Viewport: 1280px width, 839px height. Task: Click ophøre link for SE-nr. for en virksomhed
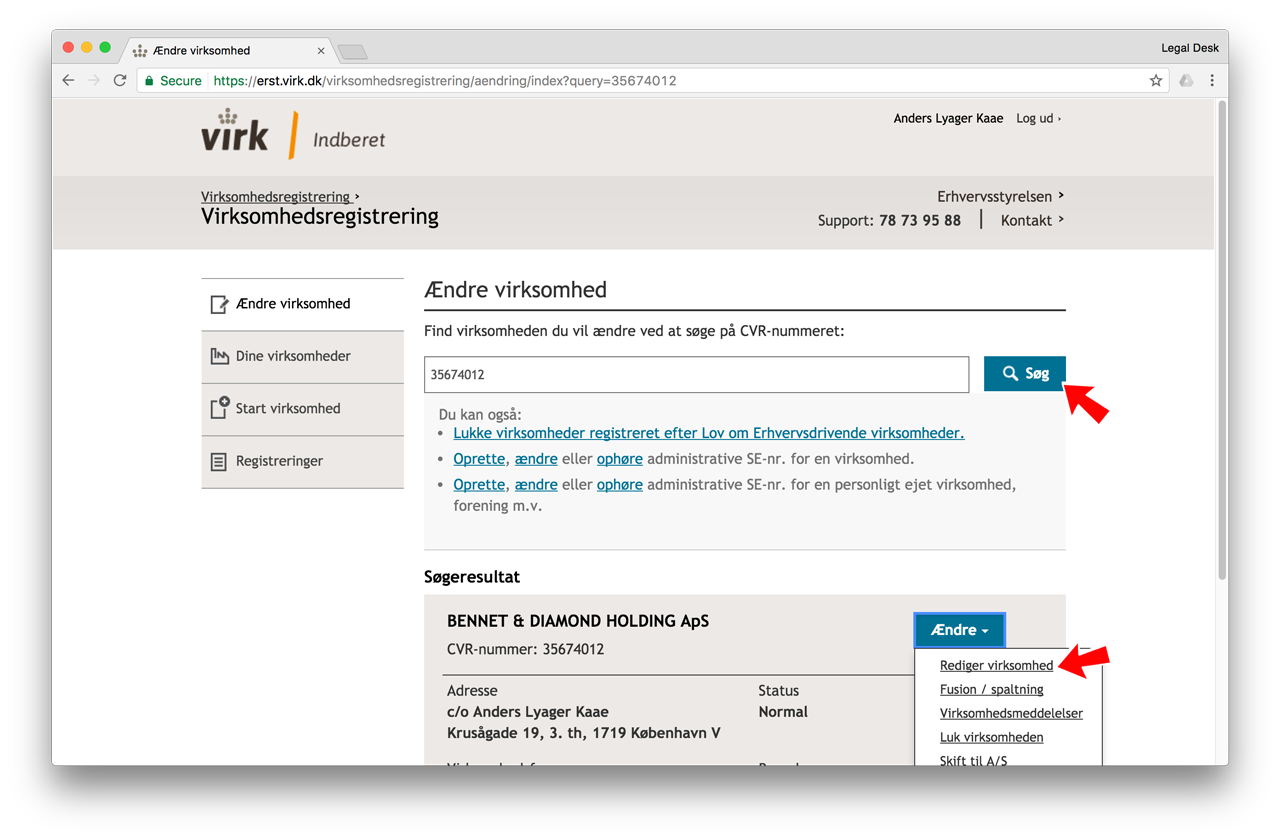coord(619,459)
